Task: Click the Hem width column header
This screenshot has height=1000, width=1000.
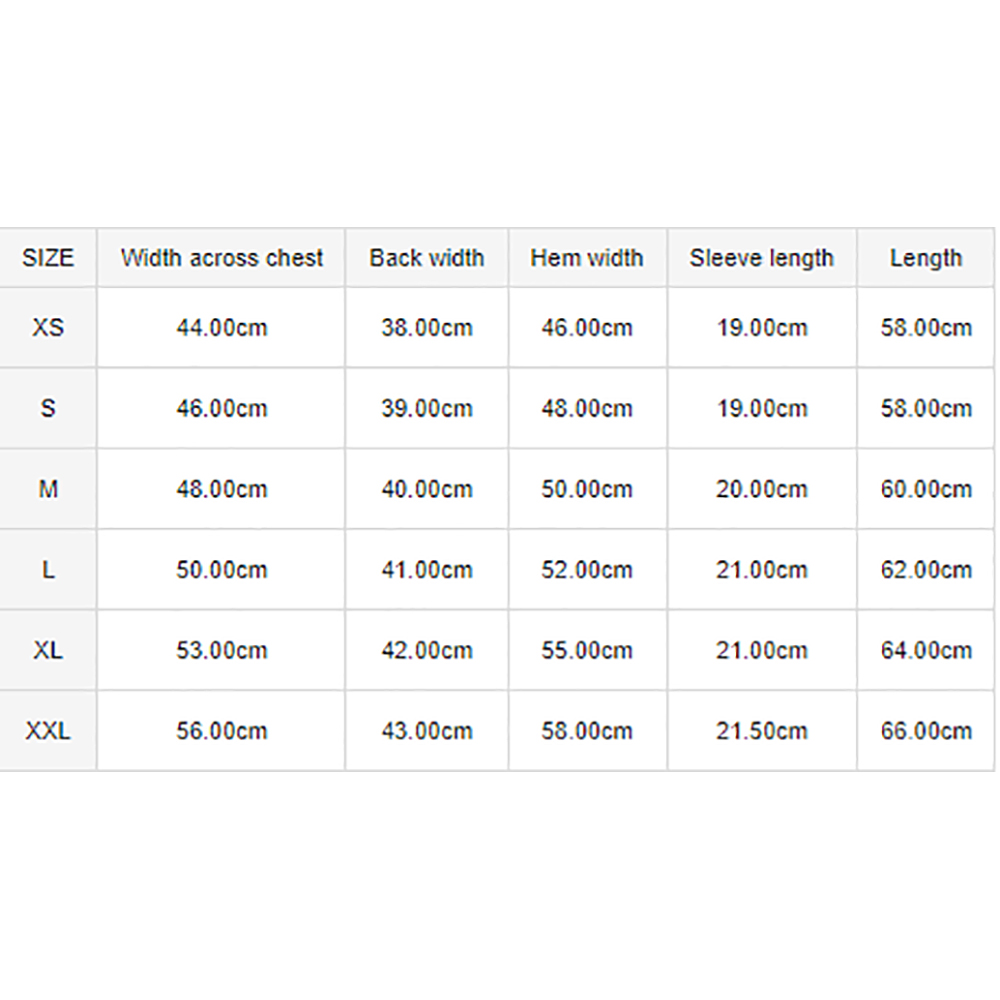Action: 587,258
